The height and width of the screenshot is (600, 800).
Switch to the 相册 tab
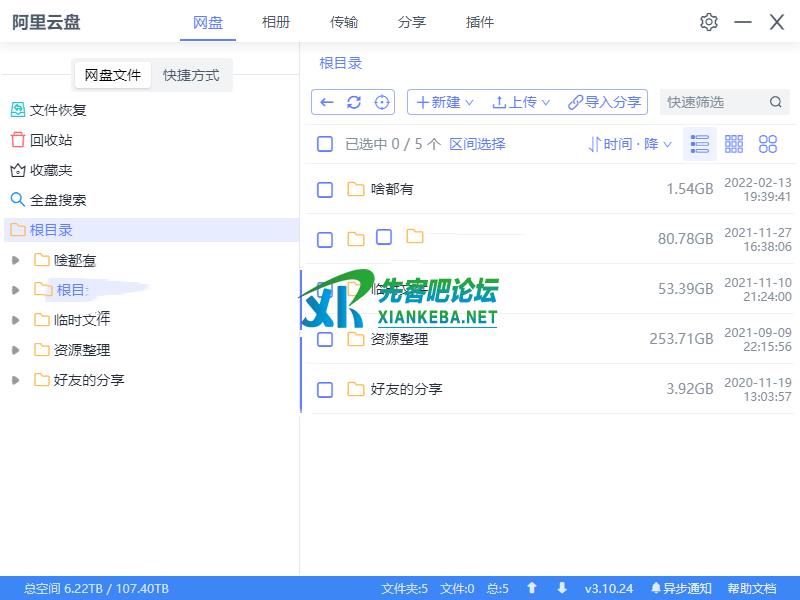tap(276, 22)
